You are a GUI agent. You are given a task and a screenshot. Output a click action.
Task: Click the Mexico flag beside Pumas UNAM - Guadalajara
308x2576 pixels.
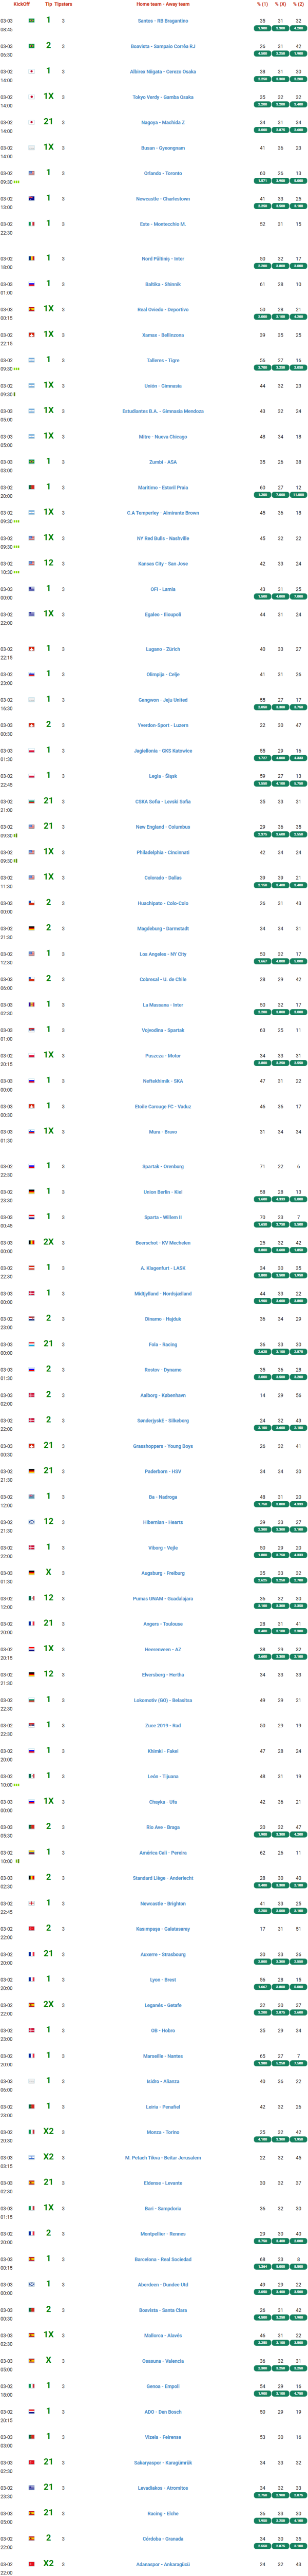click(x=31, y=1599)
